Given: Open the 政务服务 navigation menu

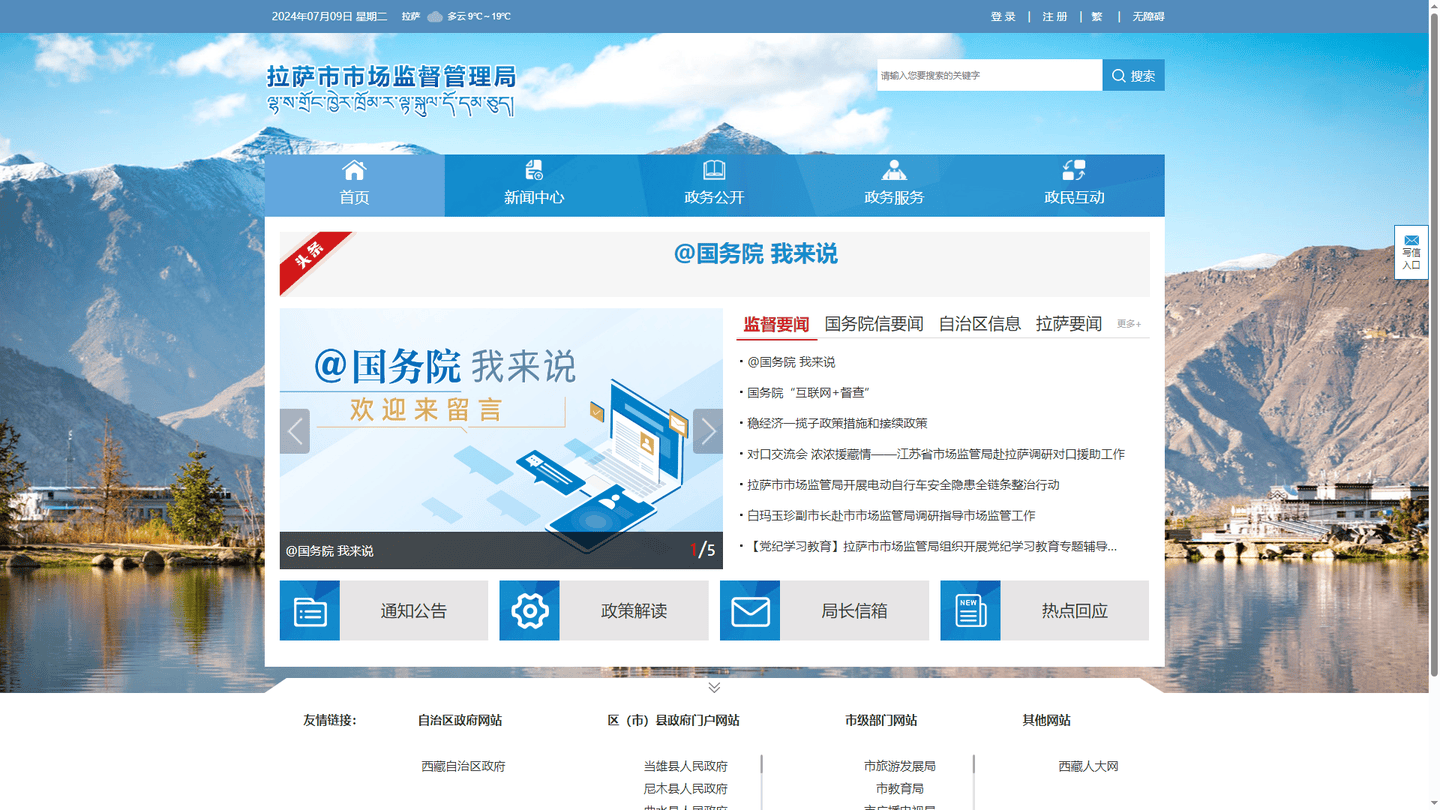Looking at the screenshot, I should [894, 186].
